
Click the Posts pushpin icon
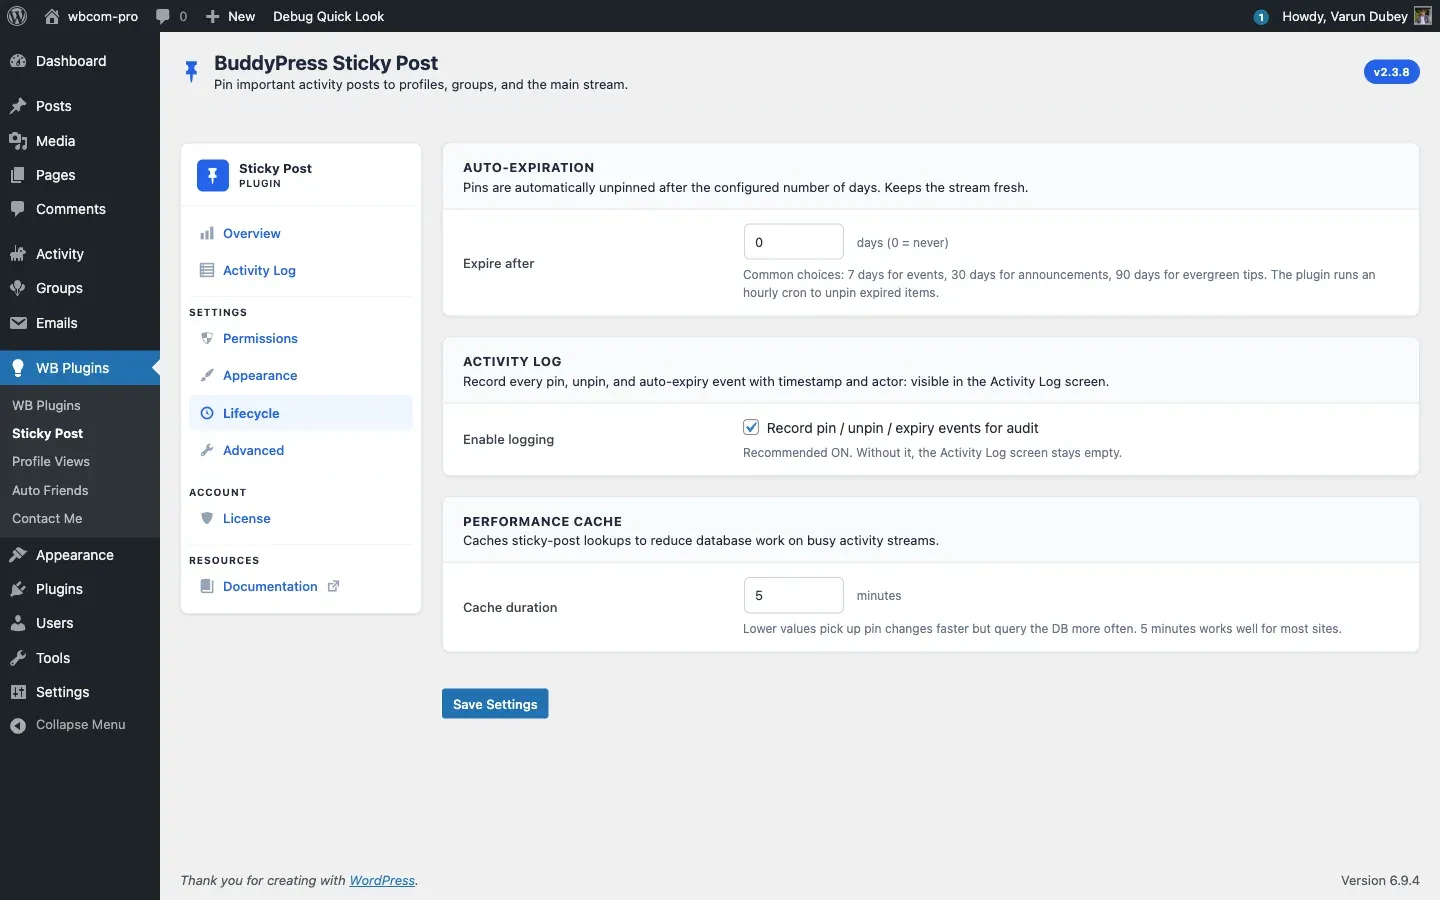18,106
